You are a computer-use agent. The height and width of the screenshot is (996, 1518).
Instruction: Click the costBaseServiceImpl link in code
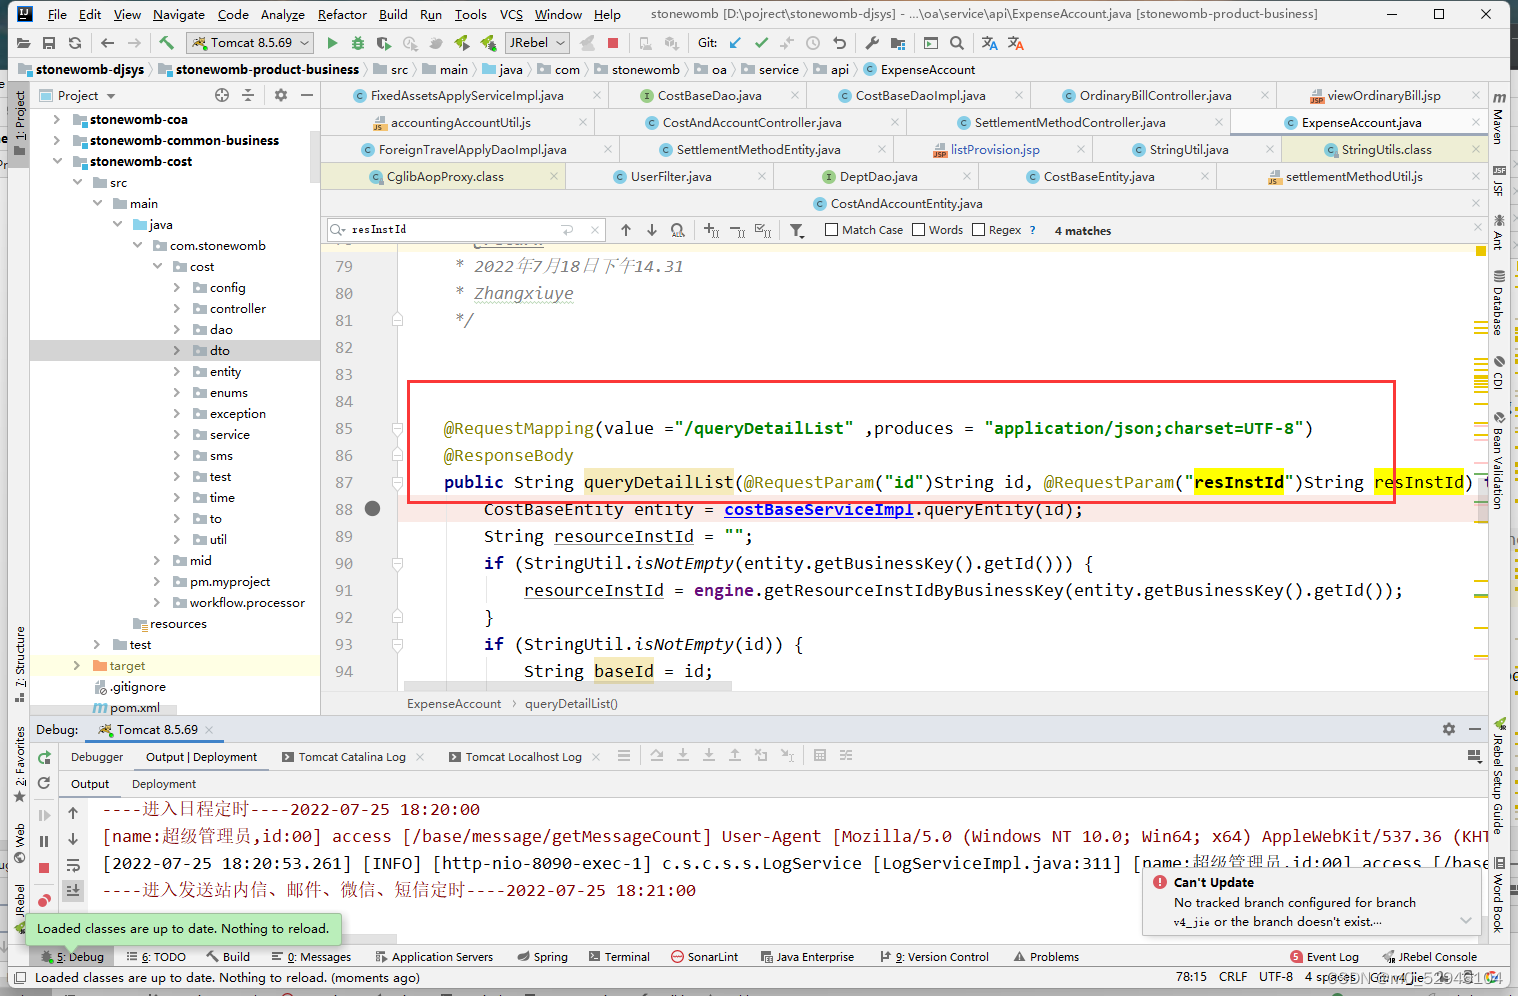tap(819, 509)
